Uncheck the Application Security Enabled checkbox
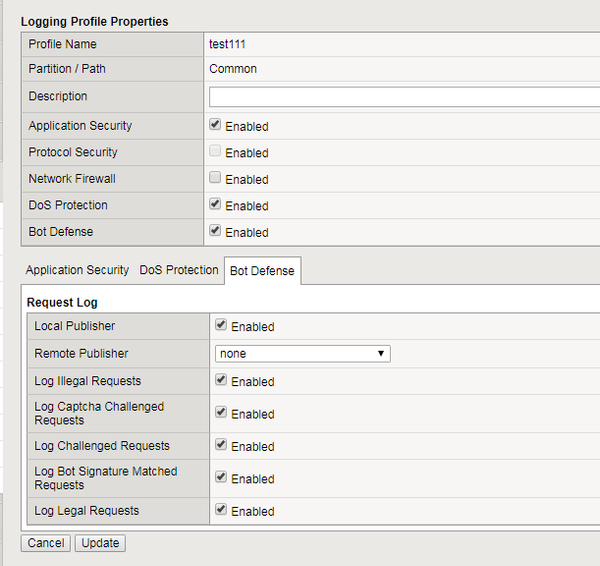The image size is (600, 566). [x=215, y=125]
